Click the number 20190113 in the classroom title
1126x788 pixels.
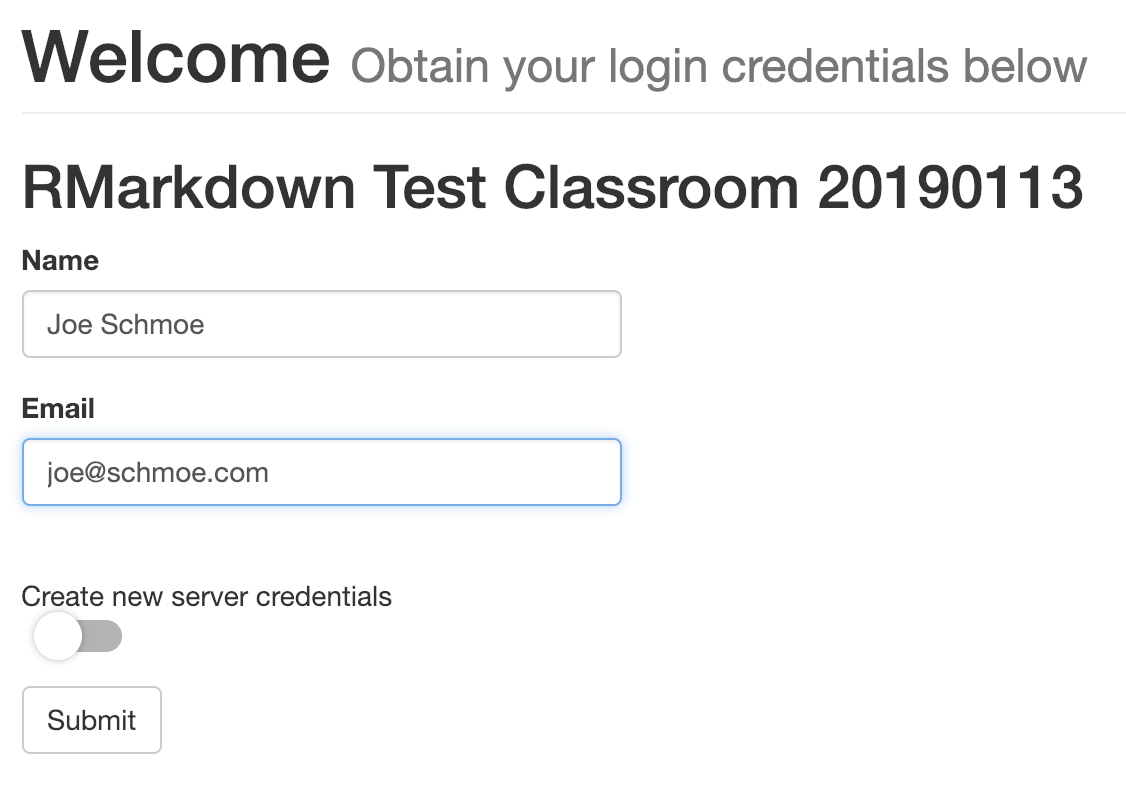(x=951, y=187)
